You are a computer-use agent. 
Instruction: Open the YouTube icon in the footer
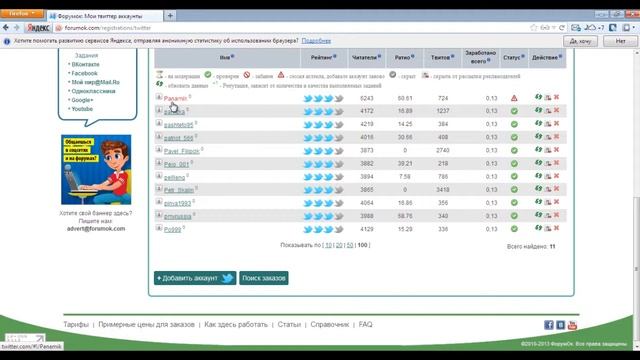click(x=572, y=325)
